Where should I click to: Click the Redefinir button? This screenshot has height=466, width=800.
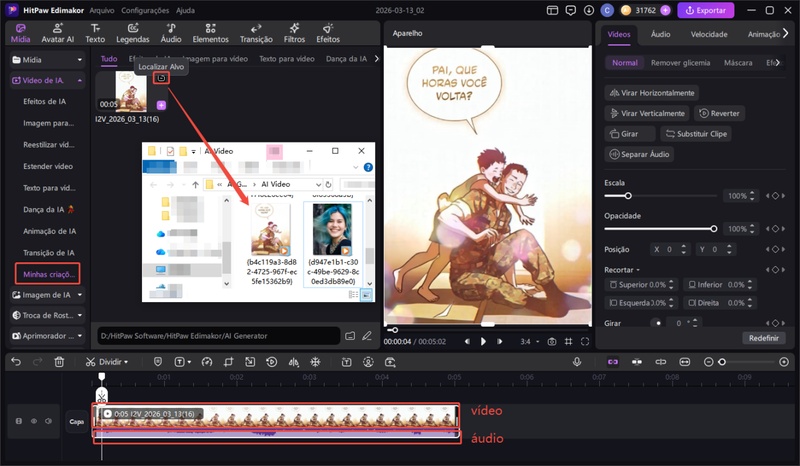(x=763, y=338)
